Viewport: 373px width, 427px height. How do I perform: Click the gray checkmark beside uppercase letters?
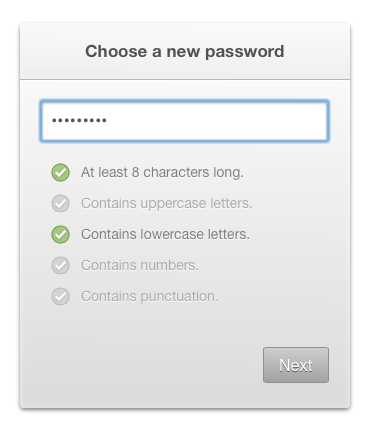pyautogui.click(x=60, y=203)
